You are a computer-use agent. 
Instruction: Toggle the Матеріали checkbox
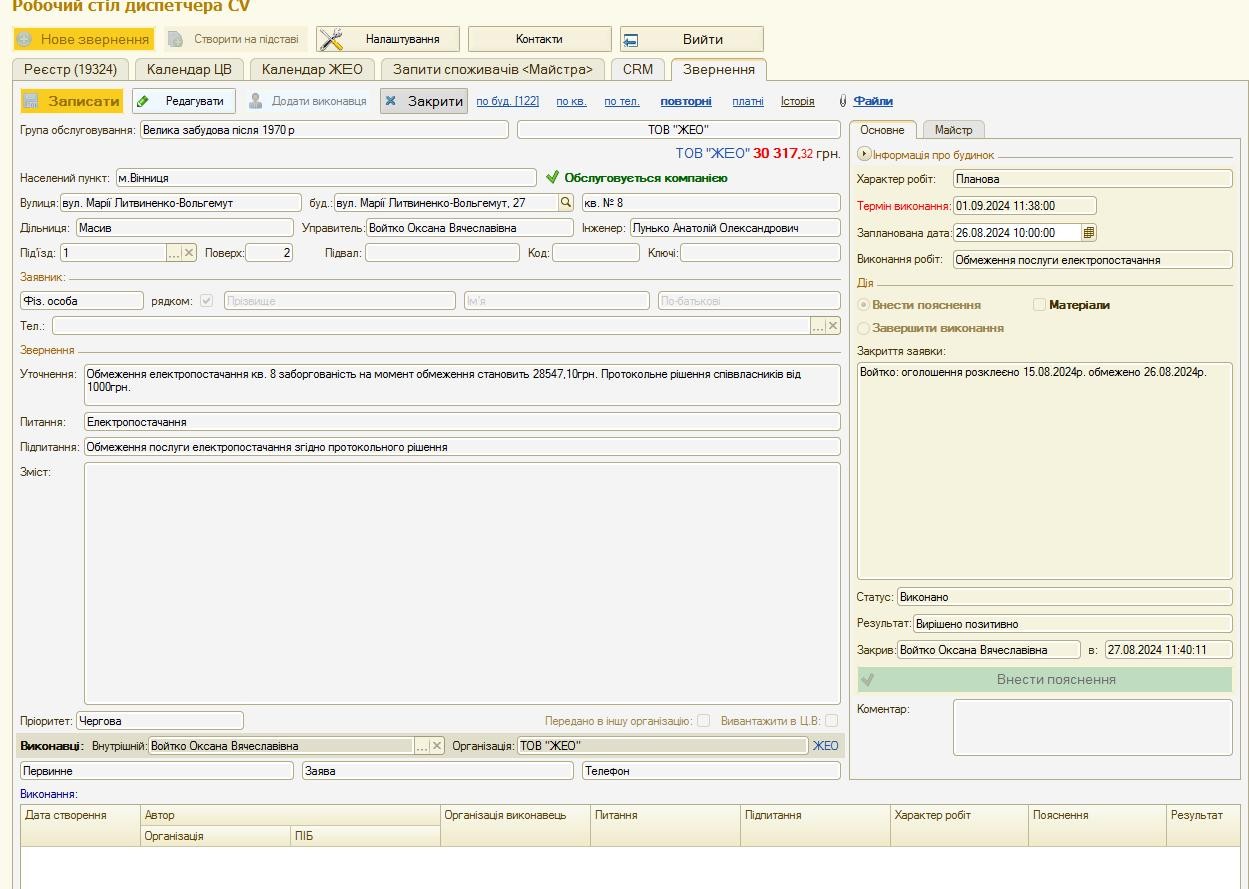(1039, 305)
